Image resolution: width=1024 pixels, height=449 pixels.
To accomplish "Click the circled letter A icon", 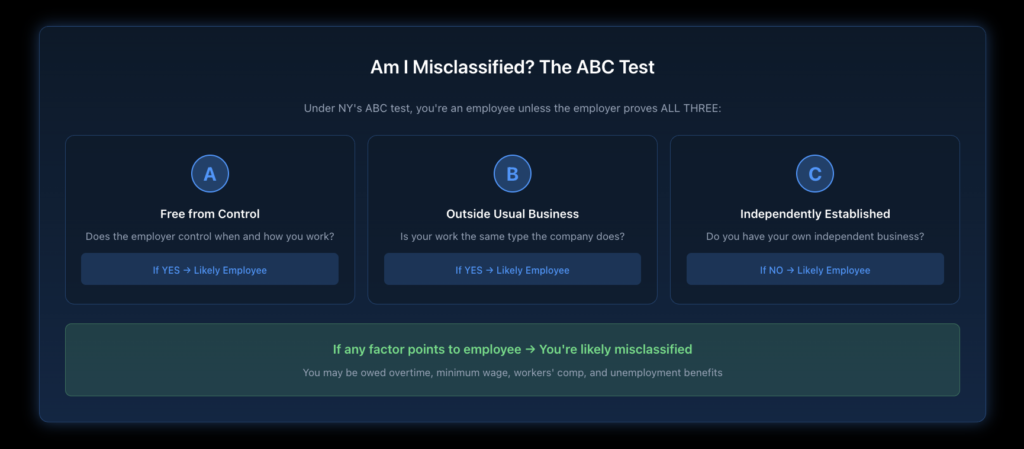I will (x=210, y=174).
